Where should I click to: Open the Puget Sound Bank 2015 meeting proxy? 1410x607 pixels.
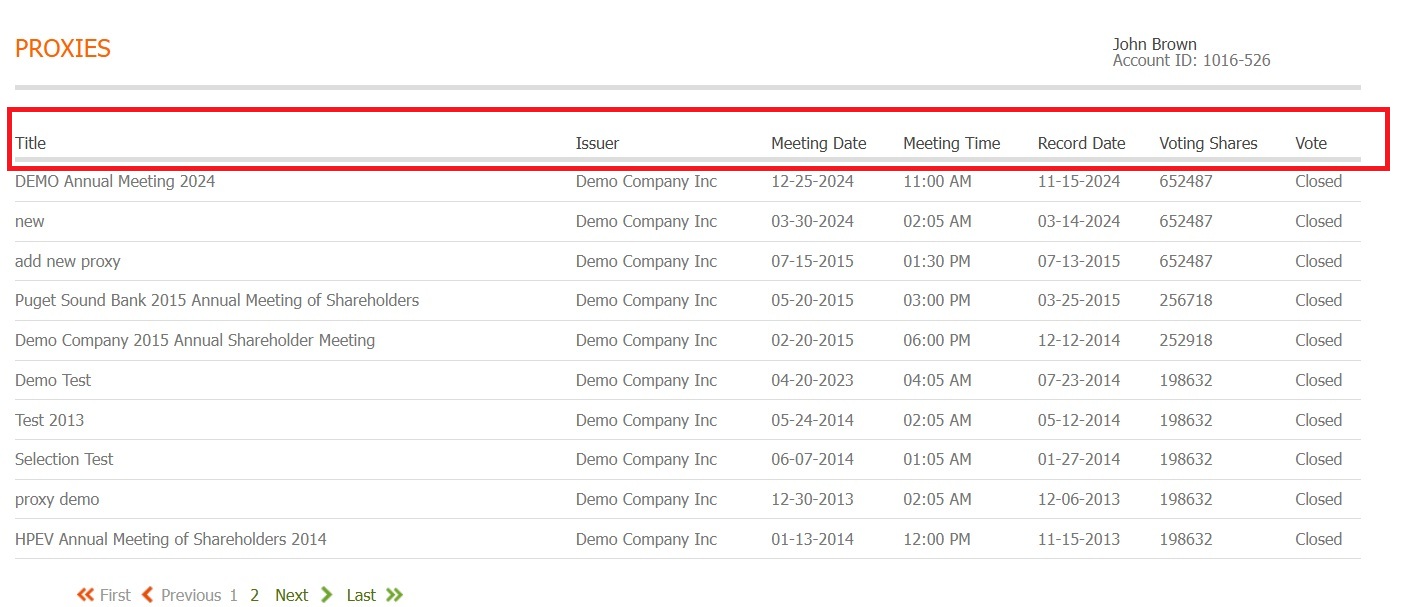[x=217, y=300]
